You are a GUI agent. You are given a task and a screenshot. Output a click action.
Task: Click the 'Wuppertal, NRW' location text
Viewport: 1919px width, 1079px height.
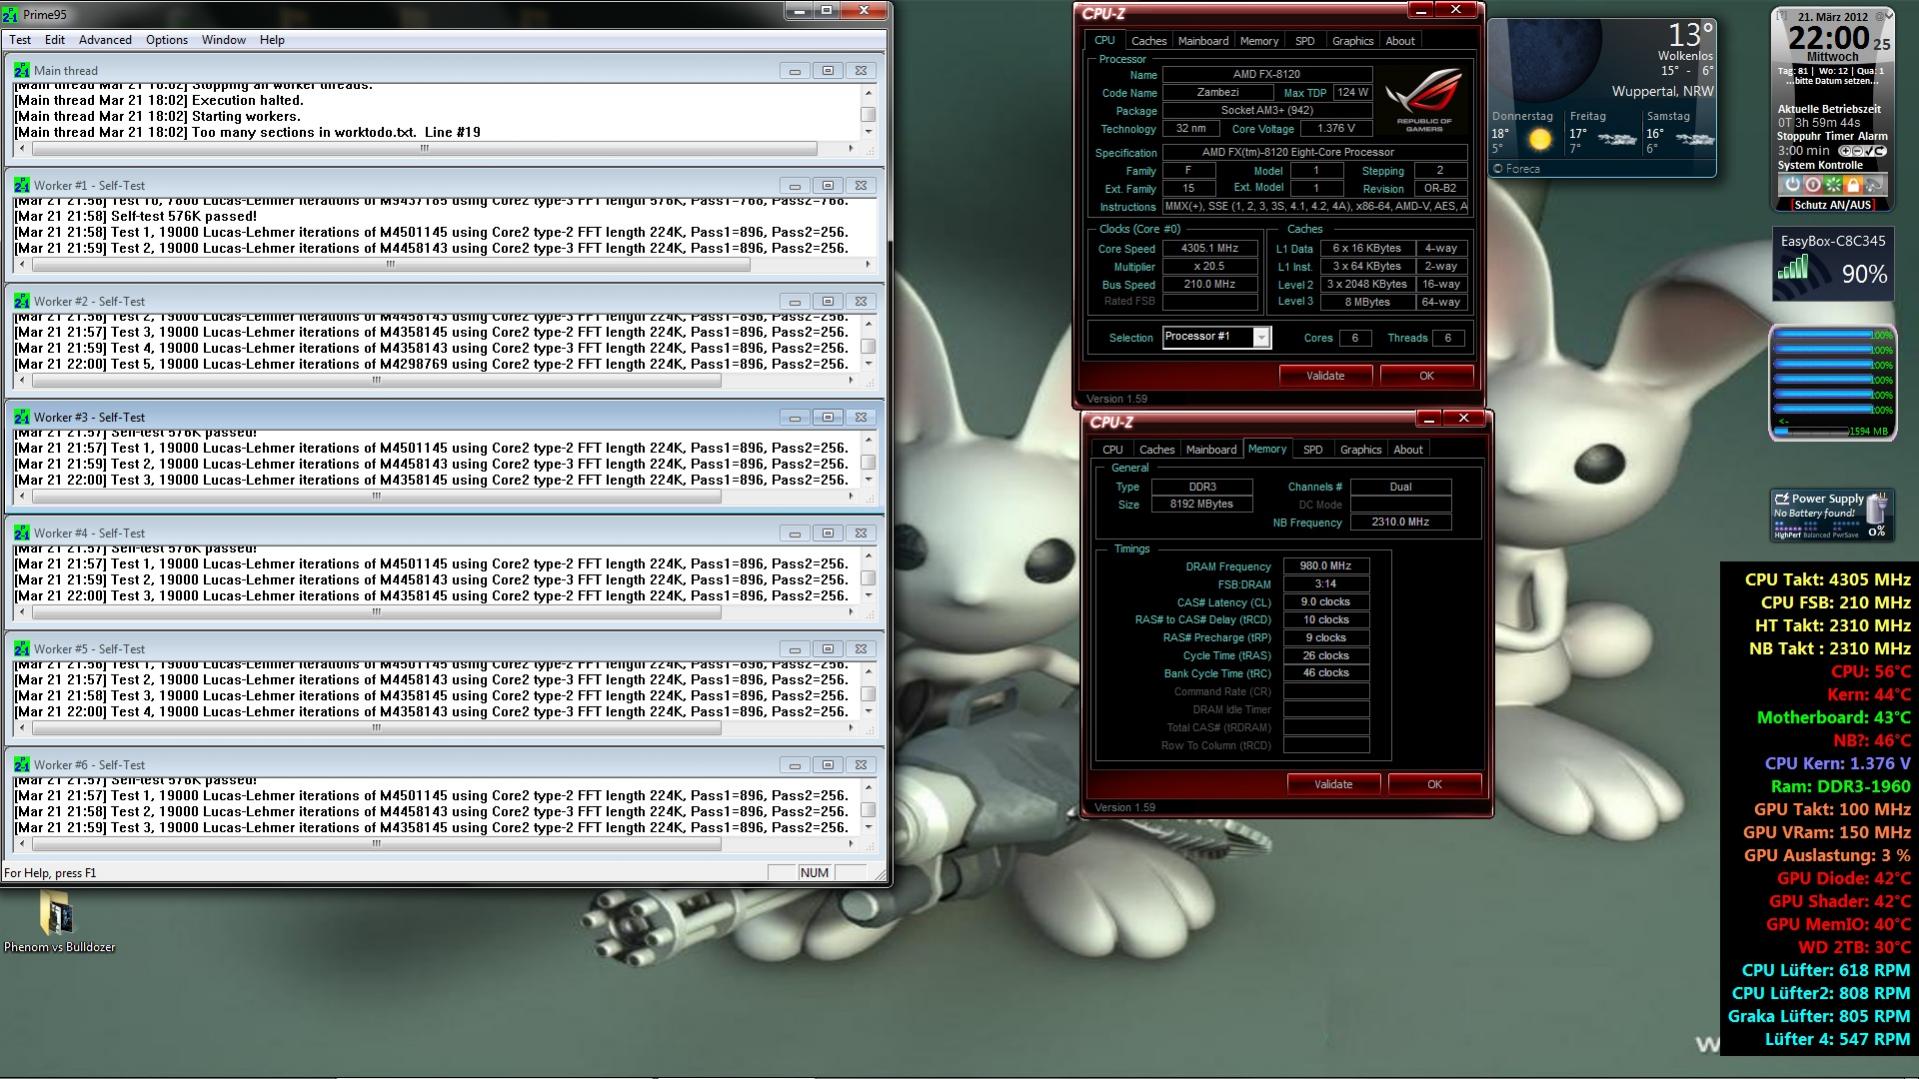pyautogui.click(x=1663, y=91)
